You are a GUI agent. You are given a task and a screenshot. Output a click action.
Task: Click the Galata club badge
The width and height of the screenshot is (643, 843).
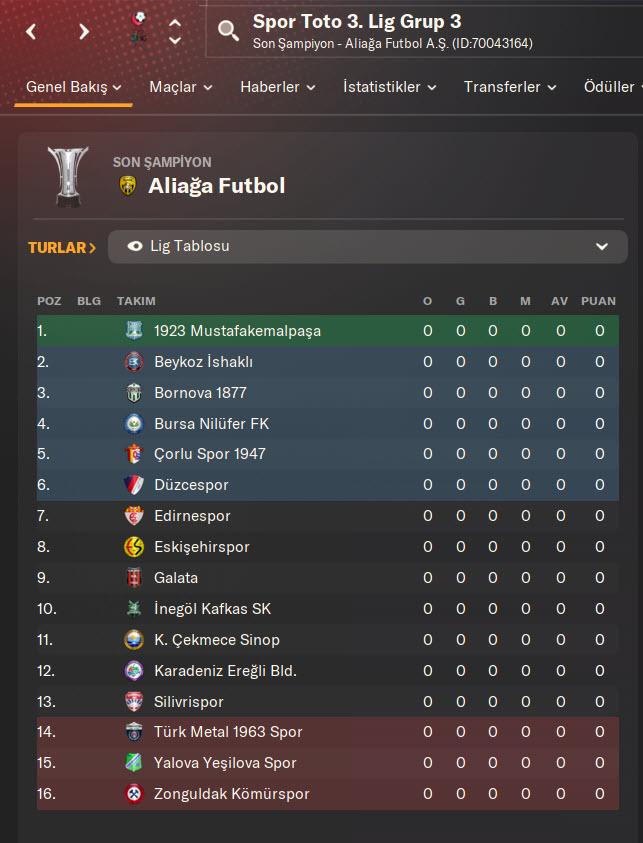pyautogui.click(x=134, y=578)
